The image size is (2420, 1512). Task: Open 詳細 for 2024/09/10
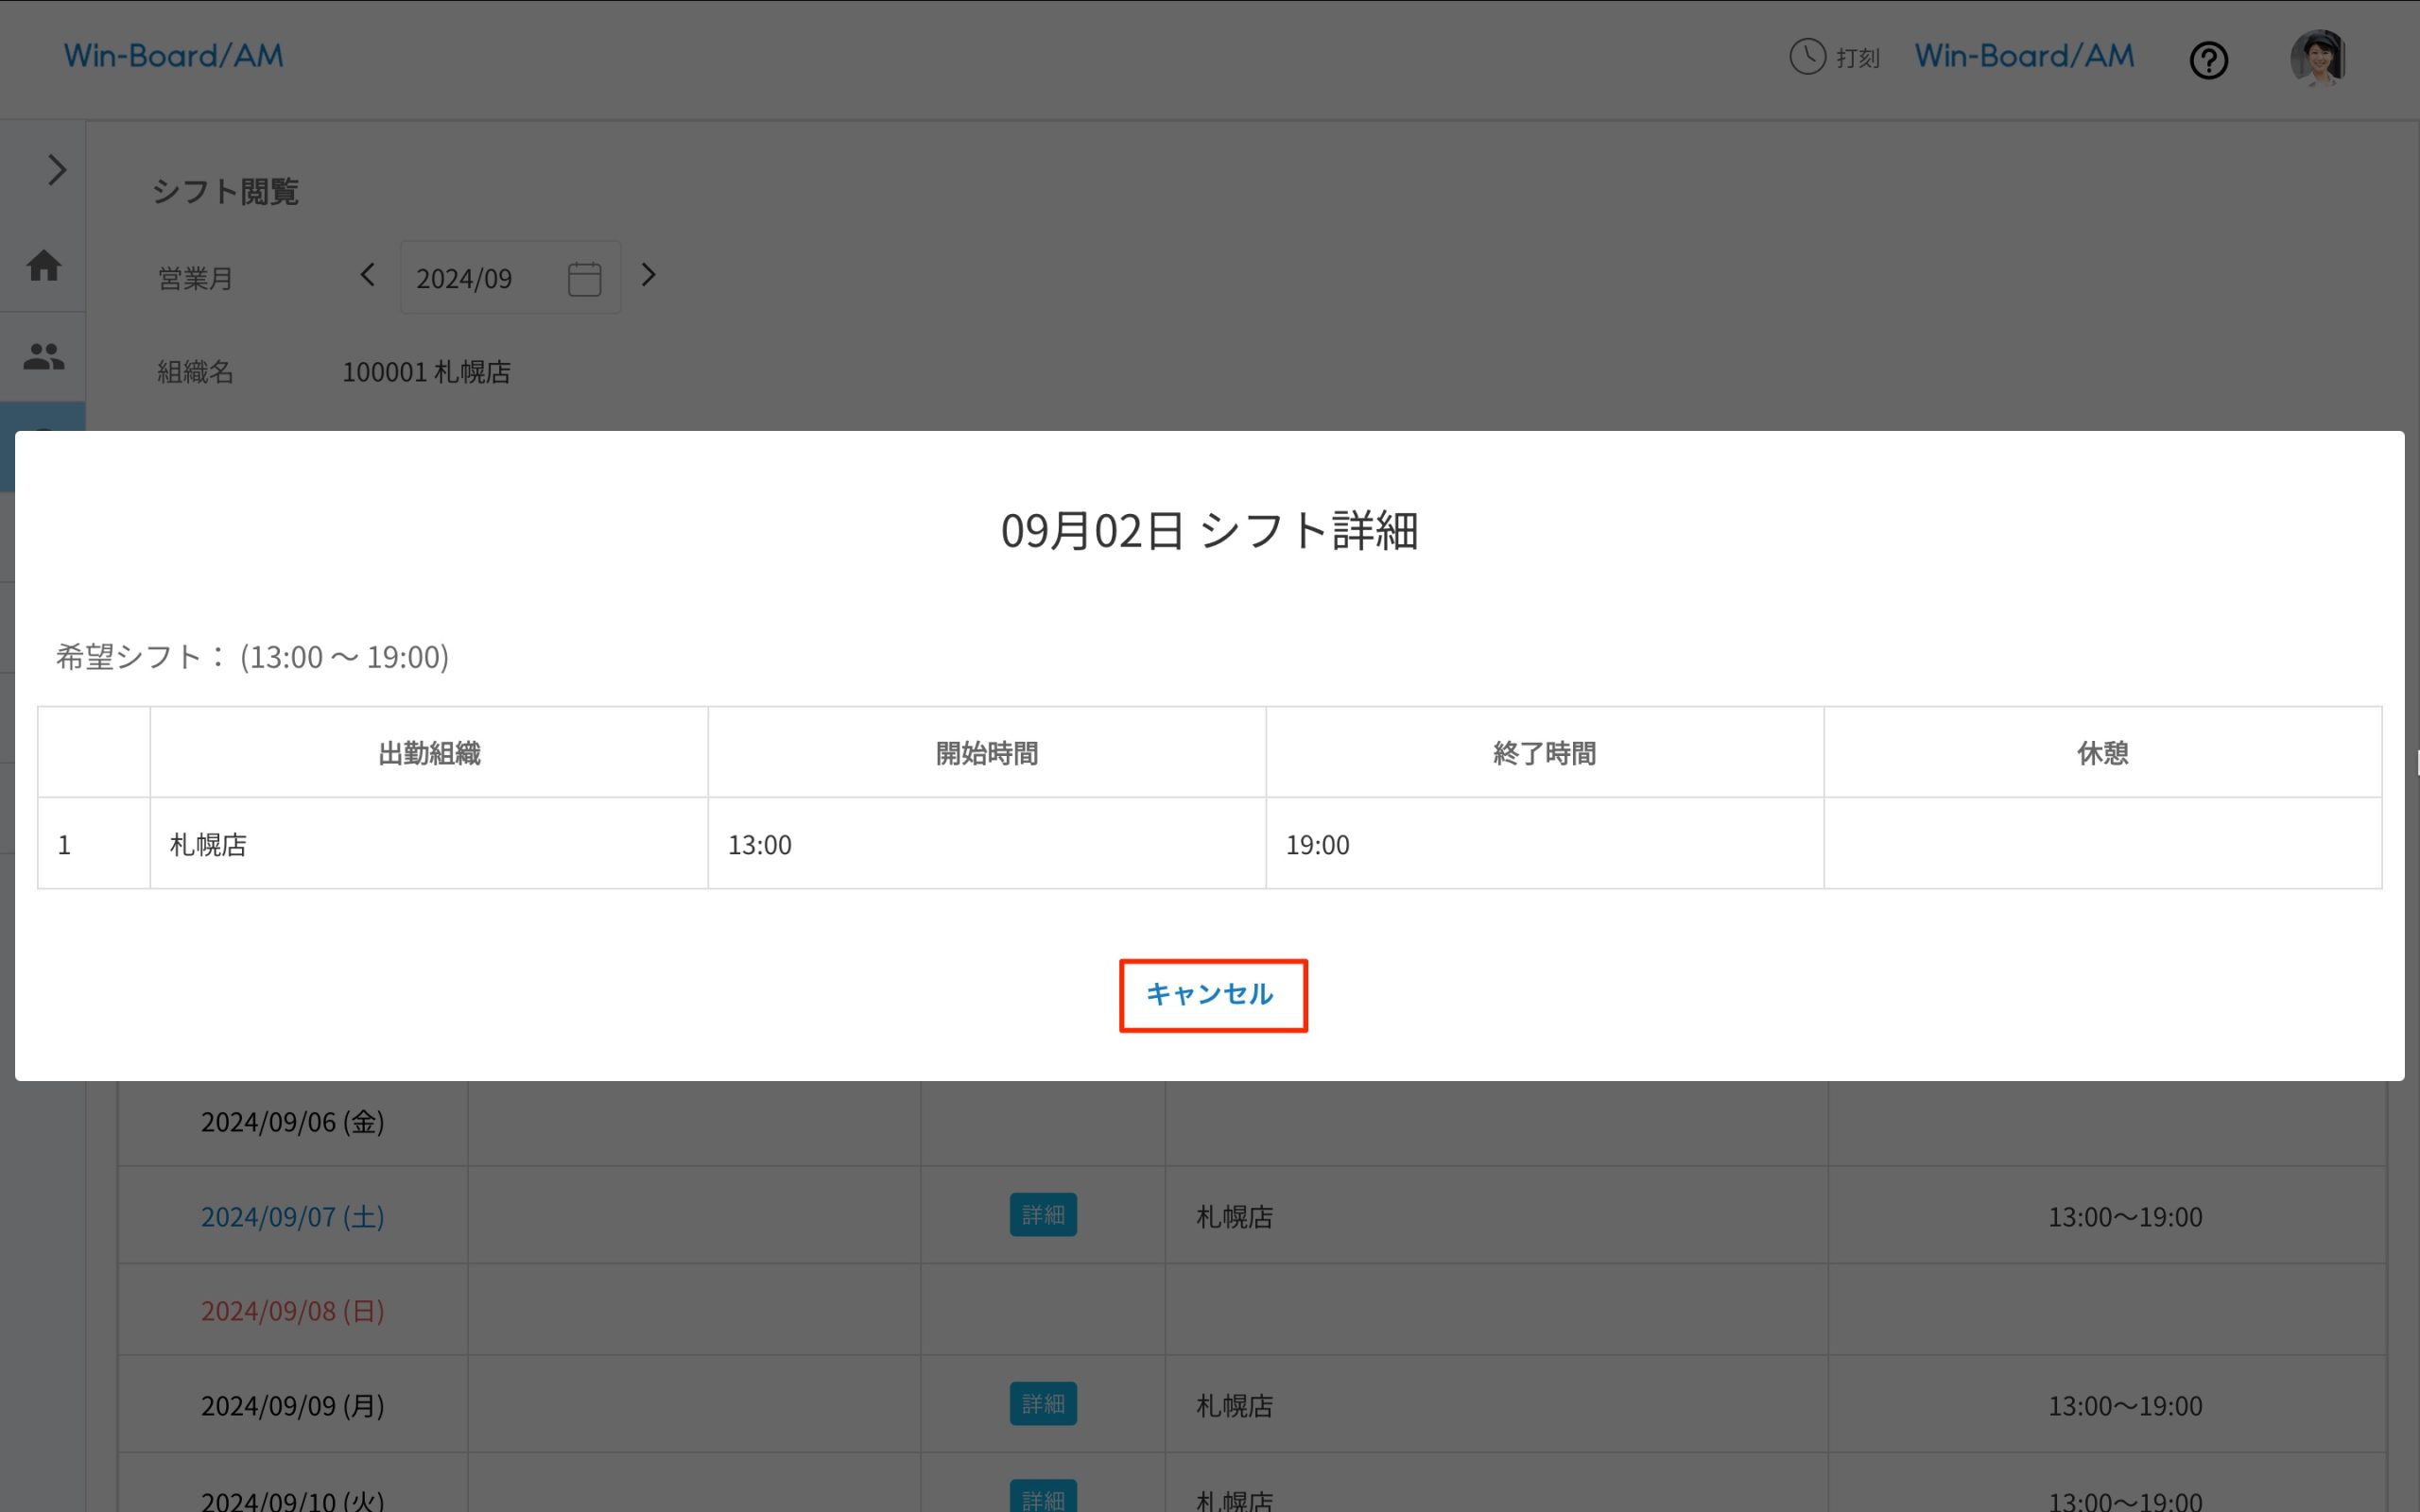pos(1042,1497)
